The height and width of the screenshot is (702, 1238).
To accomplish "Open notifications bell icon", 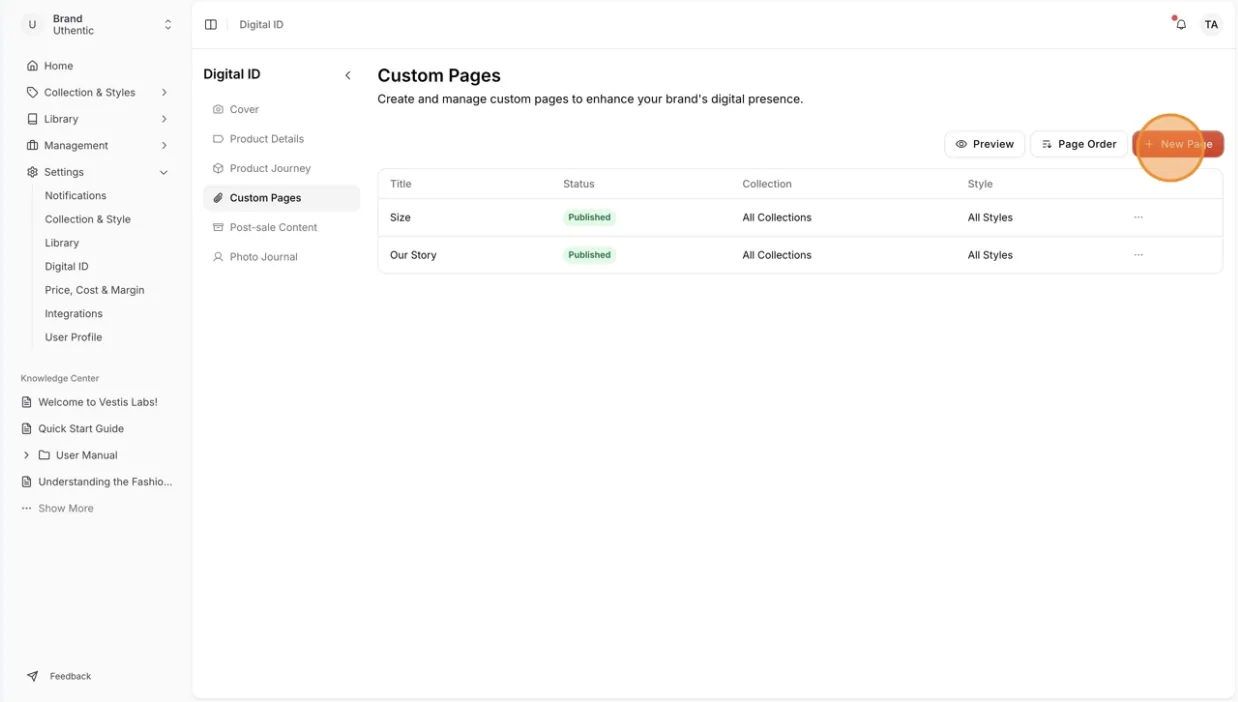I will coord(1181,24).
